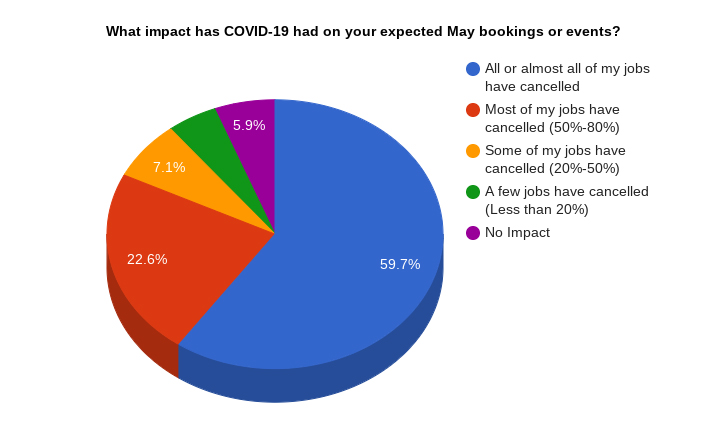
Task: Click the 5.9% label on the purple slice
Action: [x=249, y=125]
